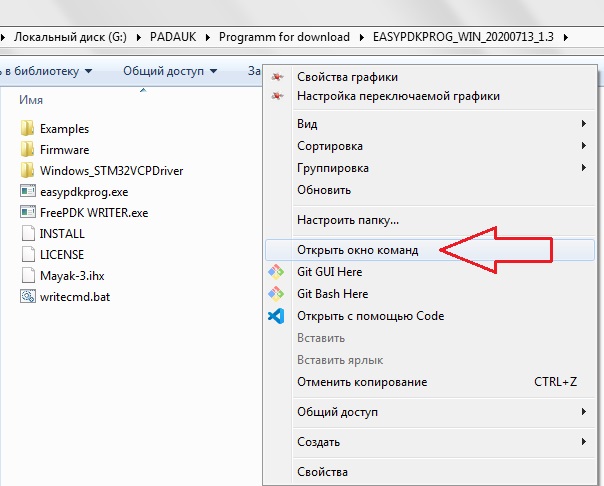Select the FreePDK WRITER.exe icon
Viewport: 604px width, 486px height.
click(27, 213)
